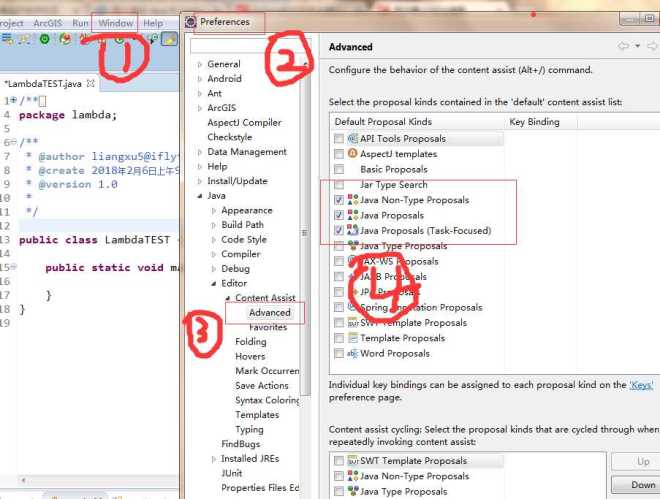This screenshot has height=499, width=660.
Task: Click the SWT Template Proposals icon in default list
Action: point(352,323)
